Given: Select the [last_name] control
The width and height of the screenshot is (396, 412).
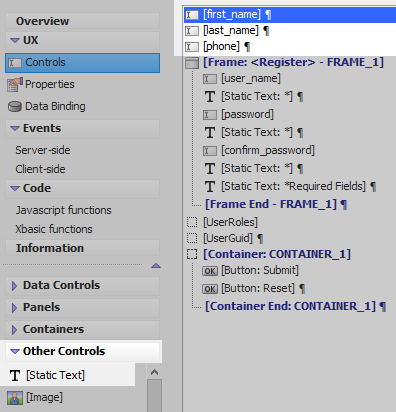Looking at the screenshot, I should pos(231,31).
